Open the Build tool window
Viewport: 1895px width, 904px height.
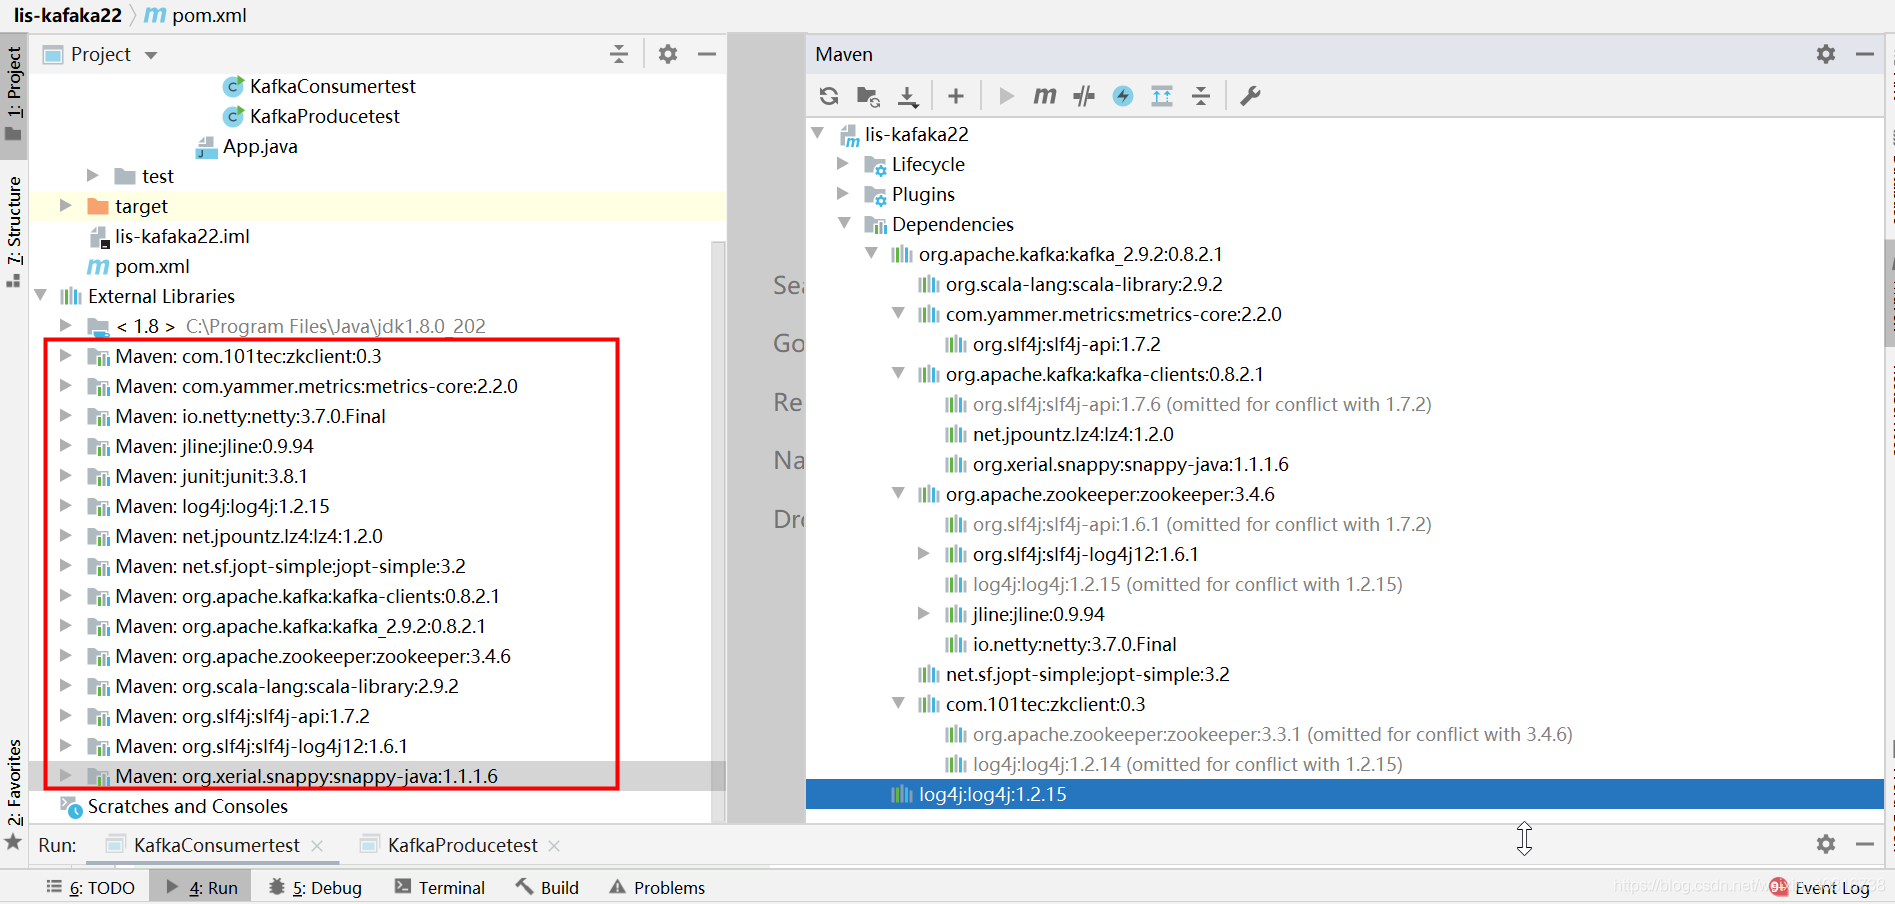(x=547, y=887)
